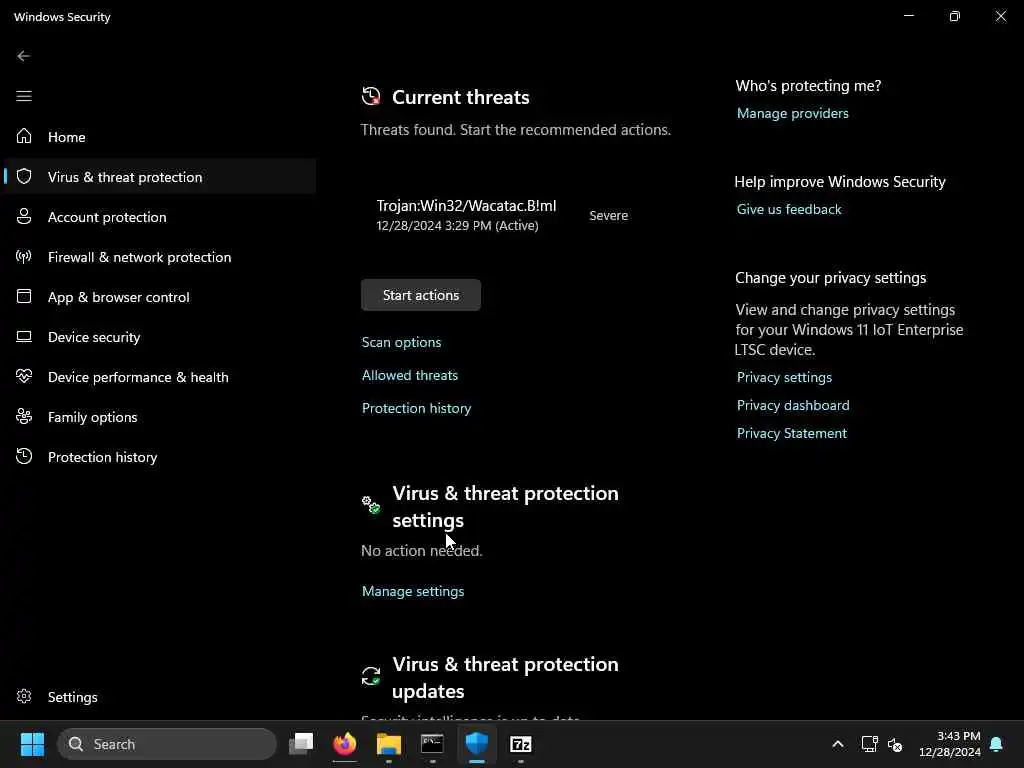The width and height of the screenshot is (1024, 768).
Task: Open Firewall & network protection
Action: click(159, 257)
